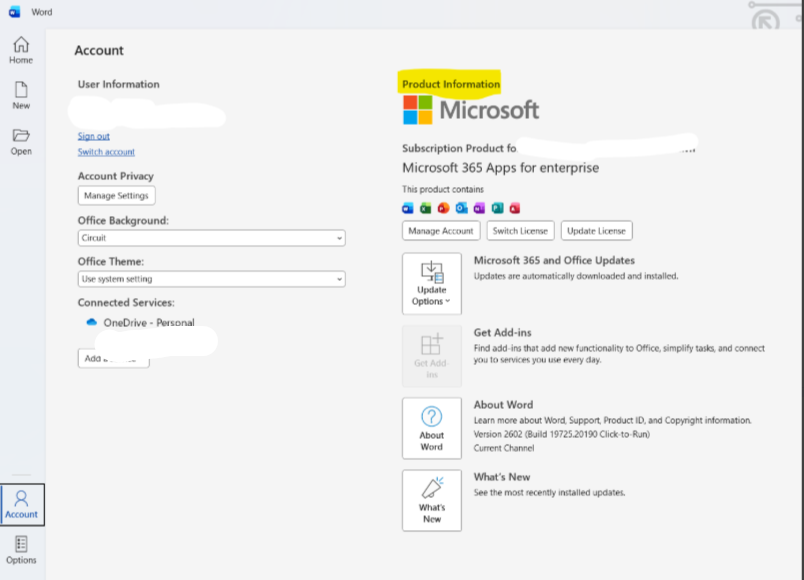Click the Sign out link

[93, 136]
